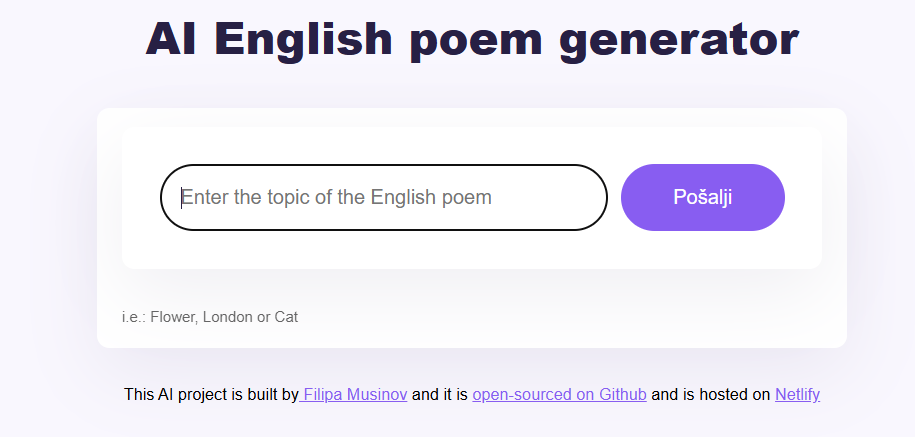
Task: Visit the Netlify hosting link
Action: click(x=797, y=394)
